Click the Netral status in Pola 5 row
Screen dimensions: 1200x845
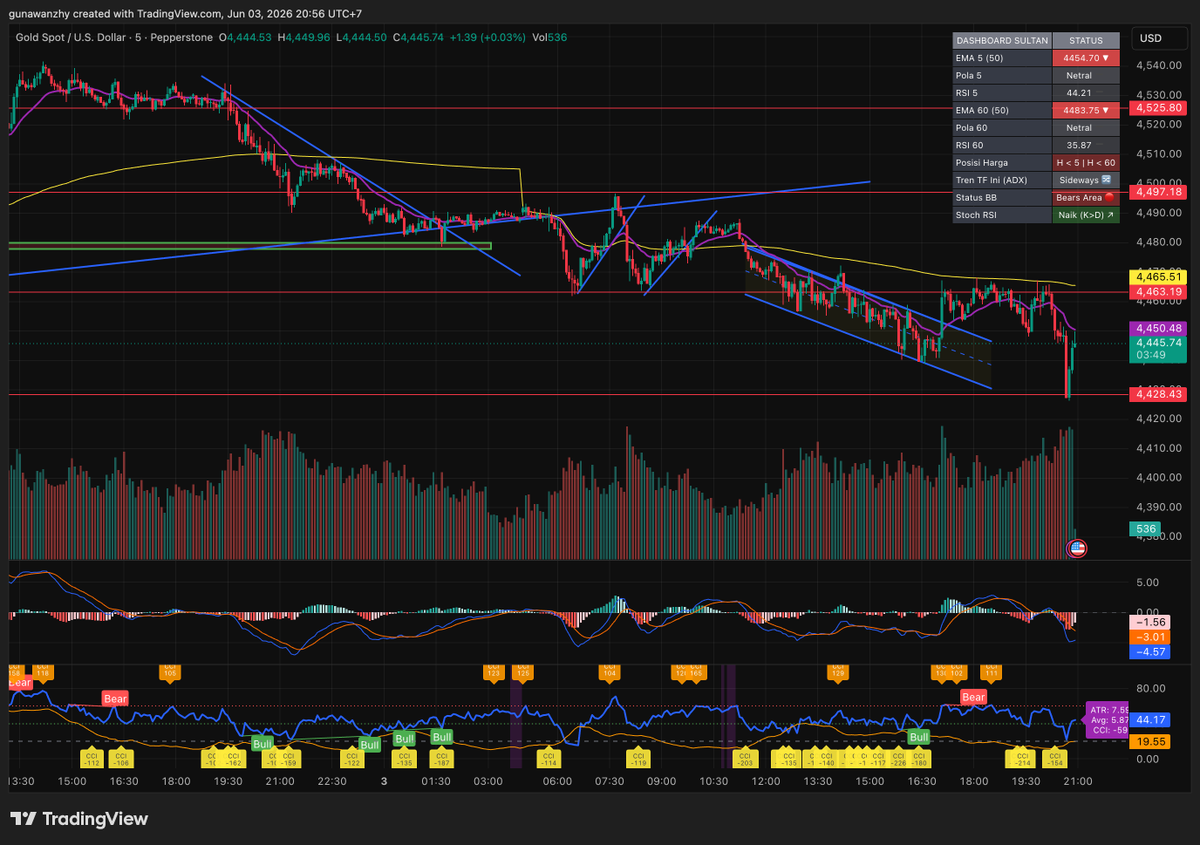coord(1078,76)
